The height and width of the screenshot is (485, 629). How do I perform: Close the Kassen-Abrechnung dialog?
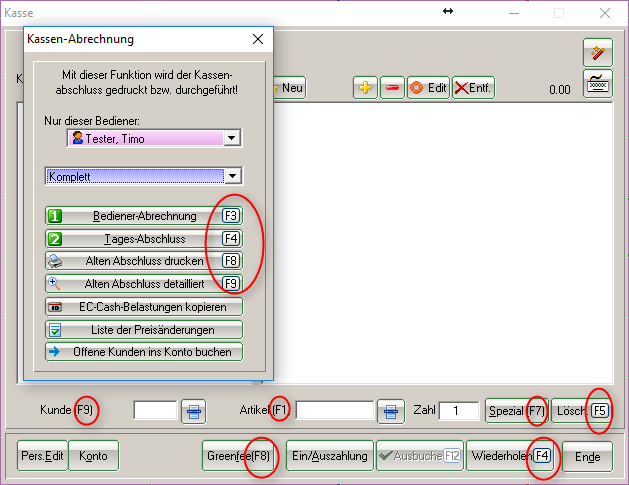pos(258,39)
